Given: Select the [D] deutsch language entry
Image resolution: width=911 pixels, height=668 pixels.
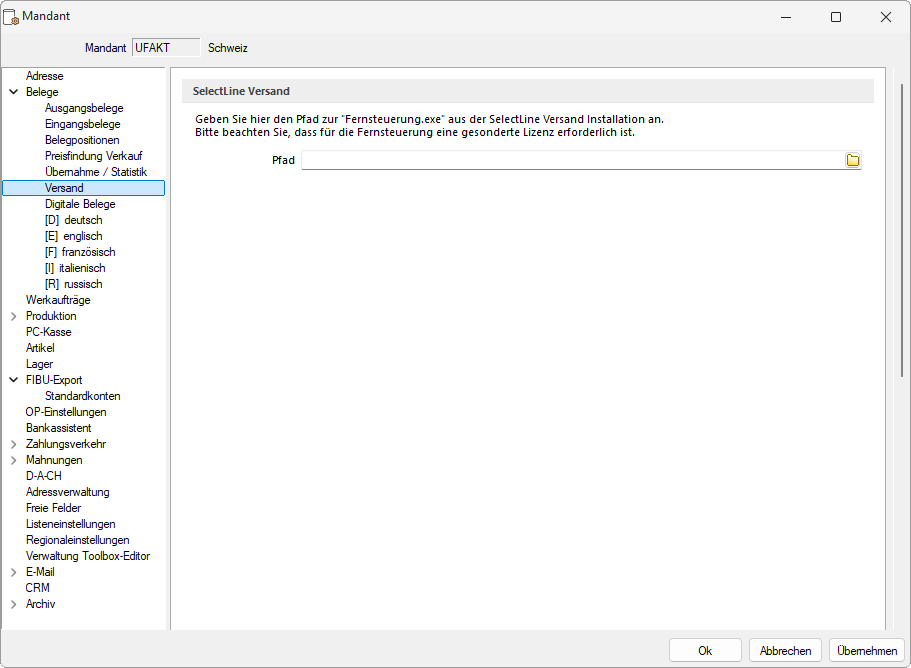Looking at the screenshot, I should pos(74,220).
